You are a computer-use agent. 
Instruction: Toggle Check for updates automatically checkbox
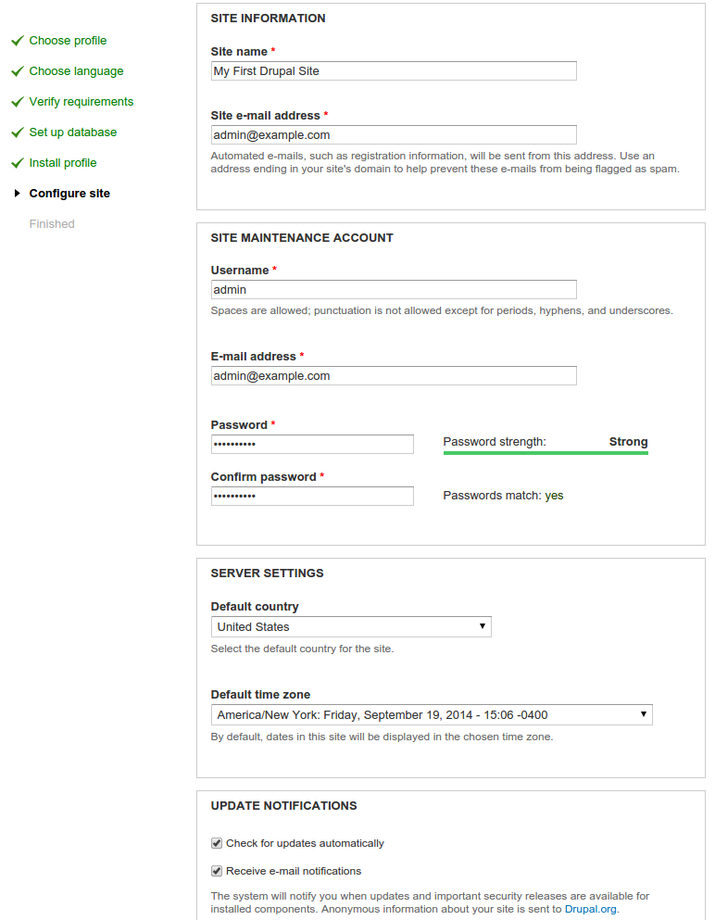click(217, 843)
